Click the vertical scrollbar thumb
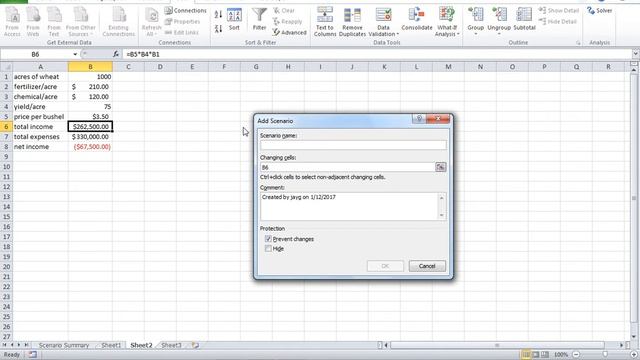The height and width of the screenshot is (360, 640). click(x=634, y=198)
